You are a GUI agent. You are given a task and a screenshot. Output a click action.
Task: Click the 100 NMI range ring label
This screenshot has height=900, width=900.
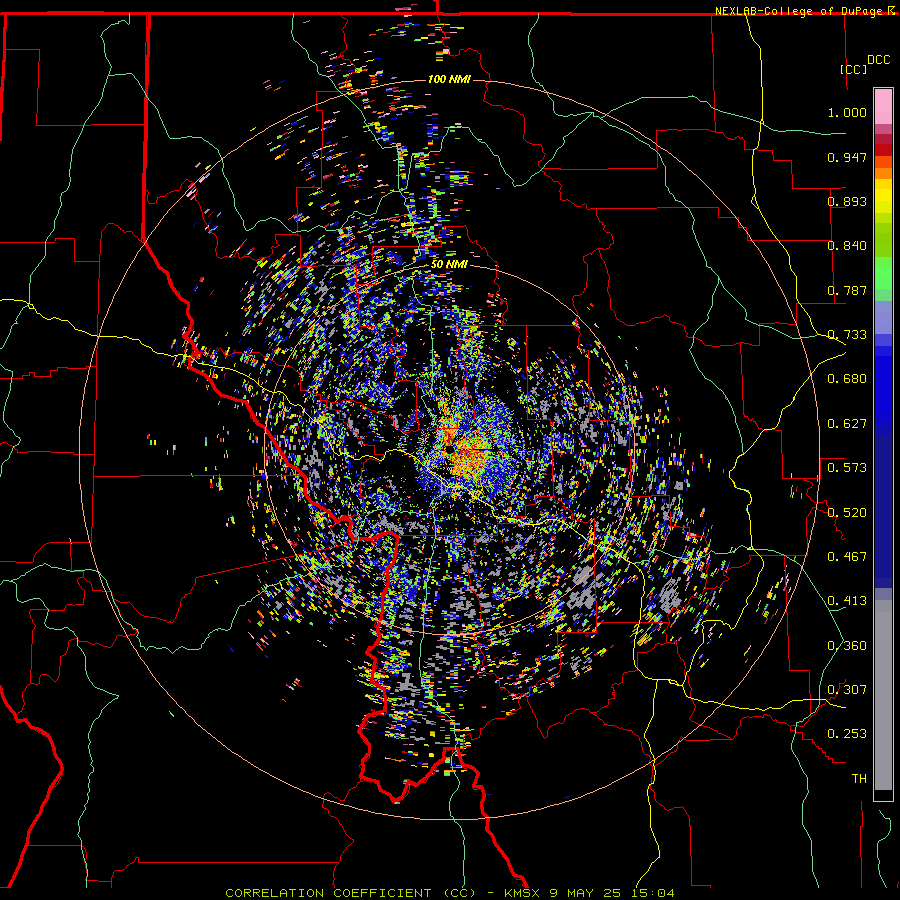click(449, 79)
